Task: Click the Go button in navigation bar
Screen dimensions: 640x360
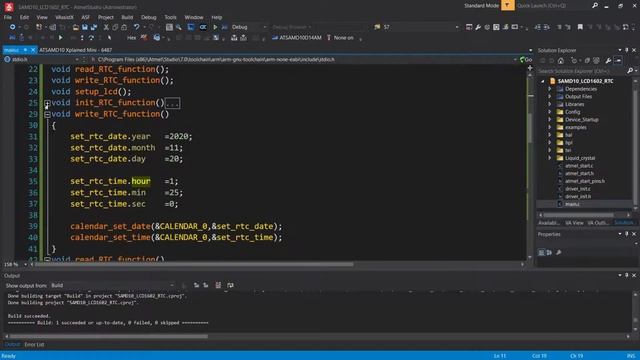Action: click(526, 60)
